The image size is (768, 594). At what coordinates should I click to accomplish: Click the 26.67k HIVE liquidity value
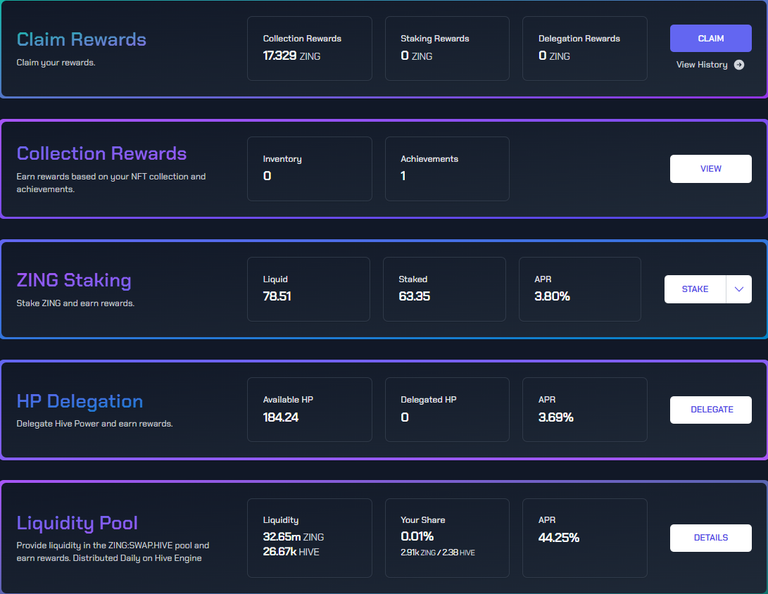[291, 552]
